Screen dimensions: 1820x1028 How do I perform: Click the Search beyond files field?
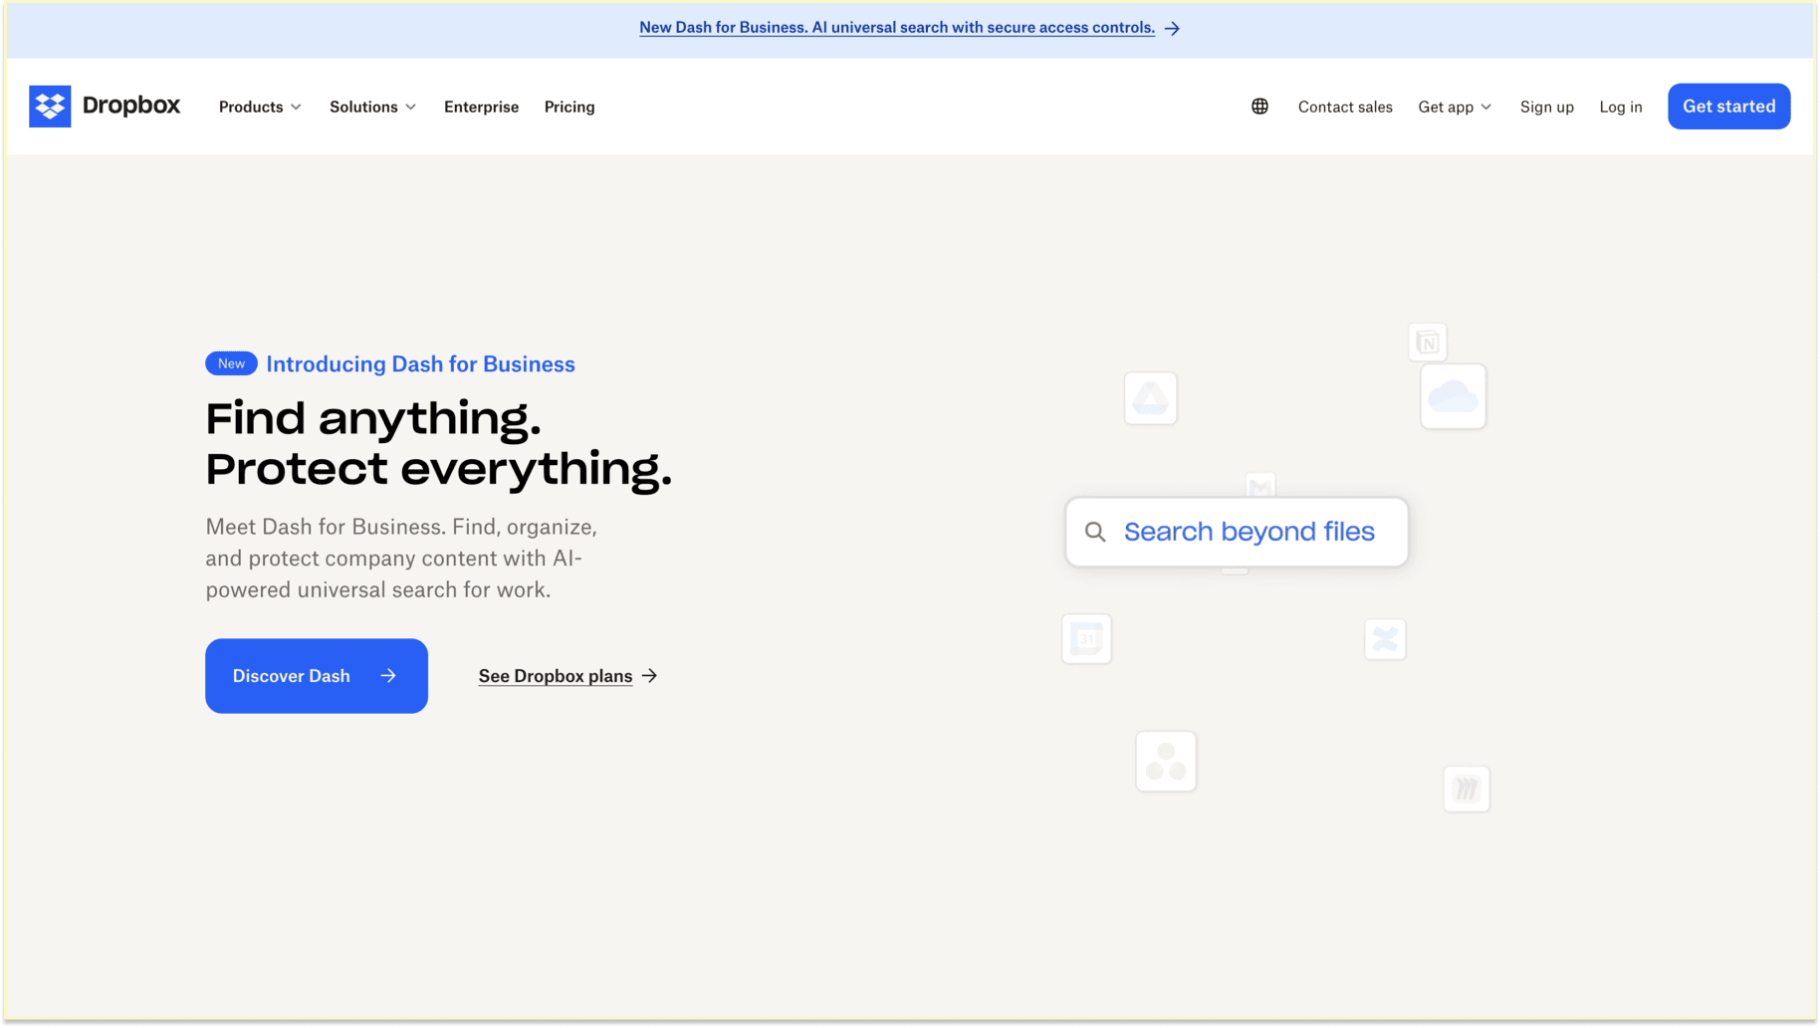pyautogui.click(x=1237, y=532)
